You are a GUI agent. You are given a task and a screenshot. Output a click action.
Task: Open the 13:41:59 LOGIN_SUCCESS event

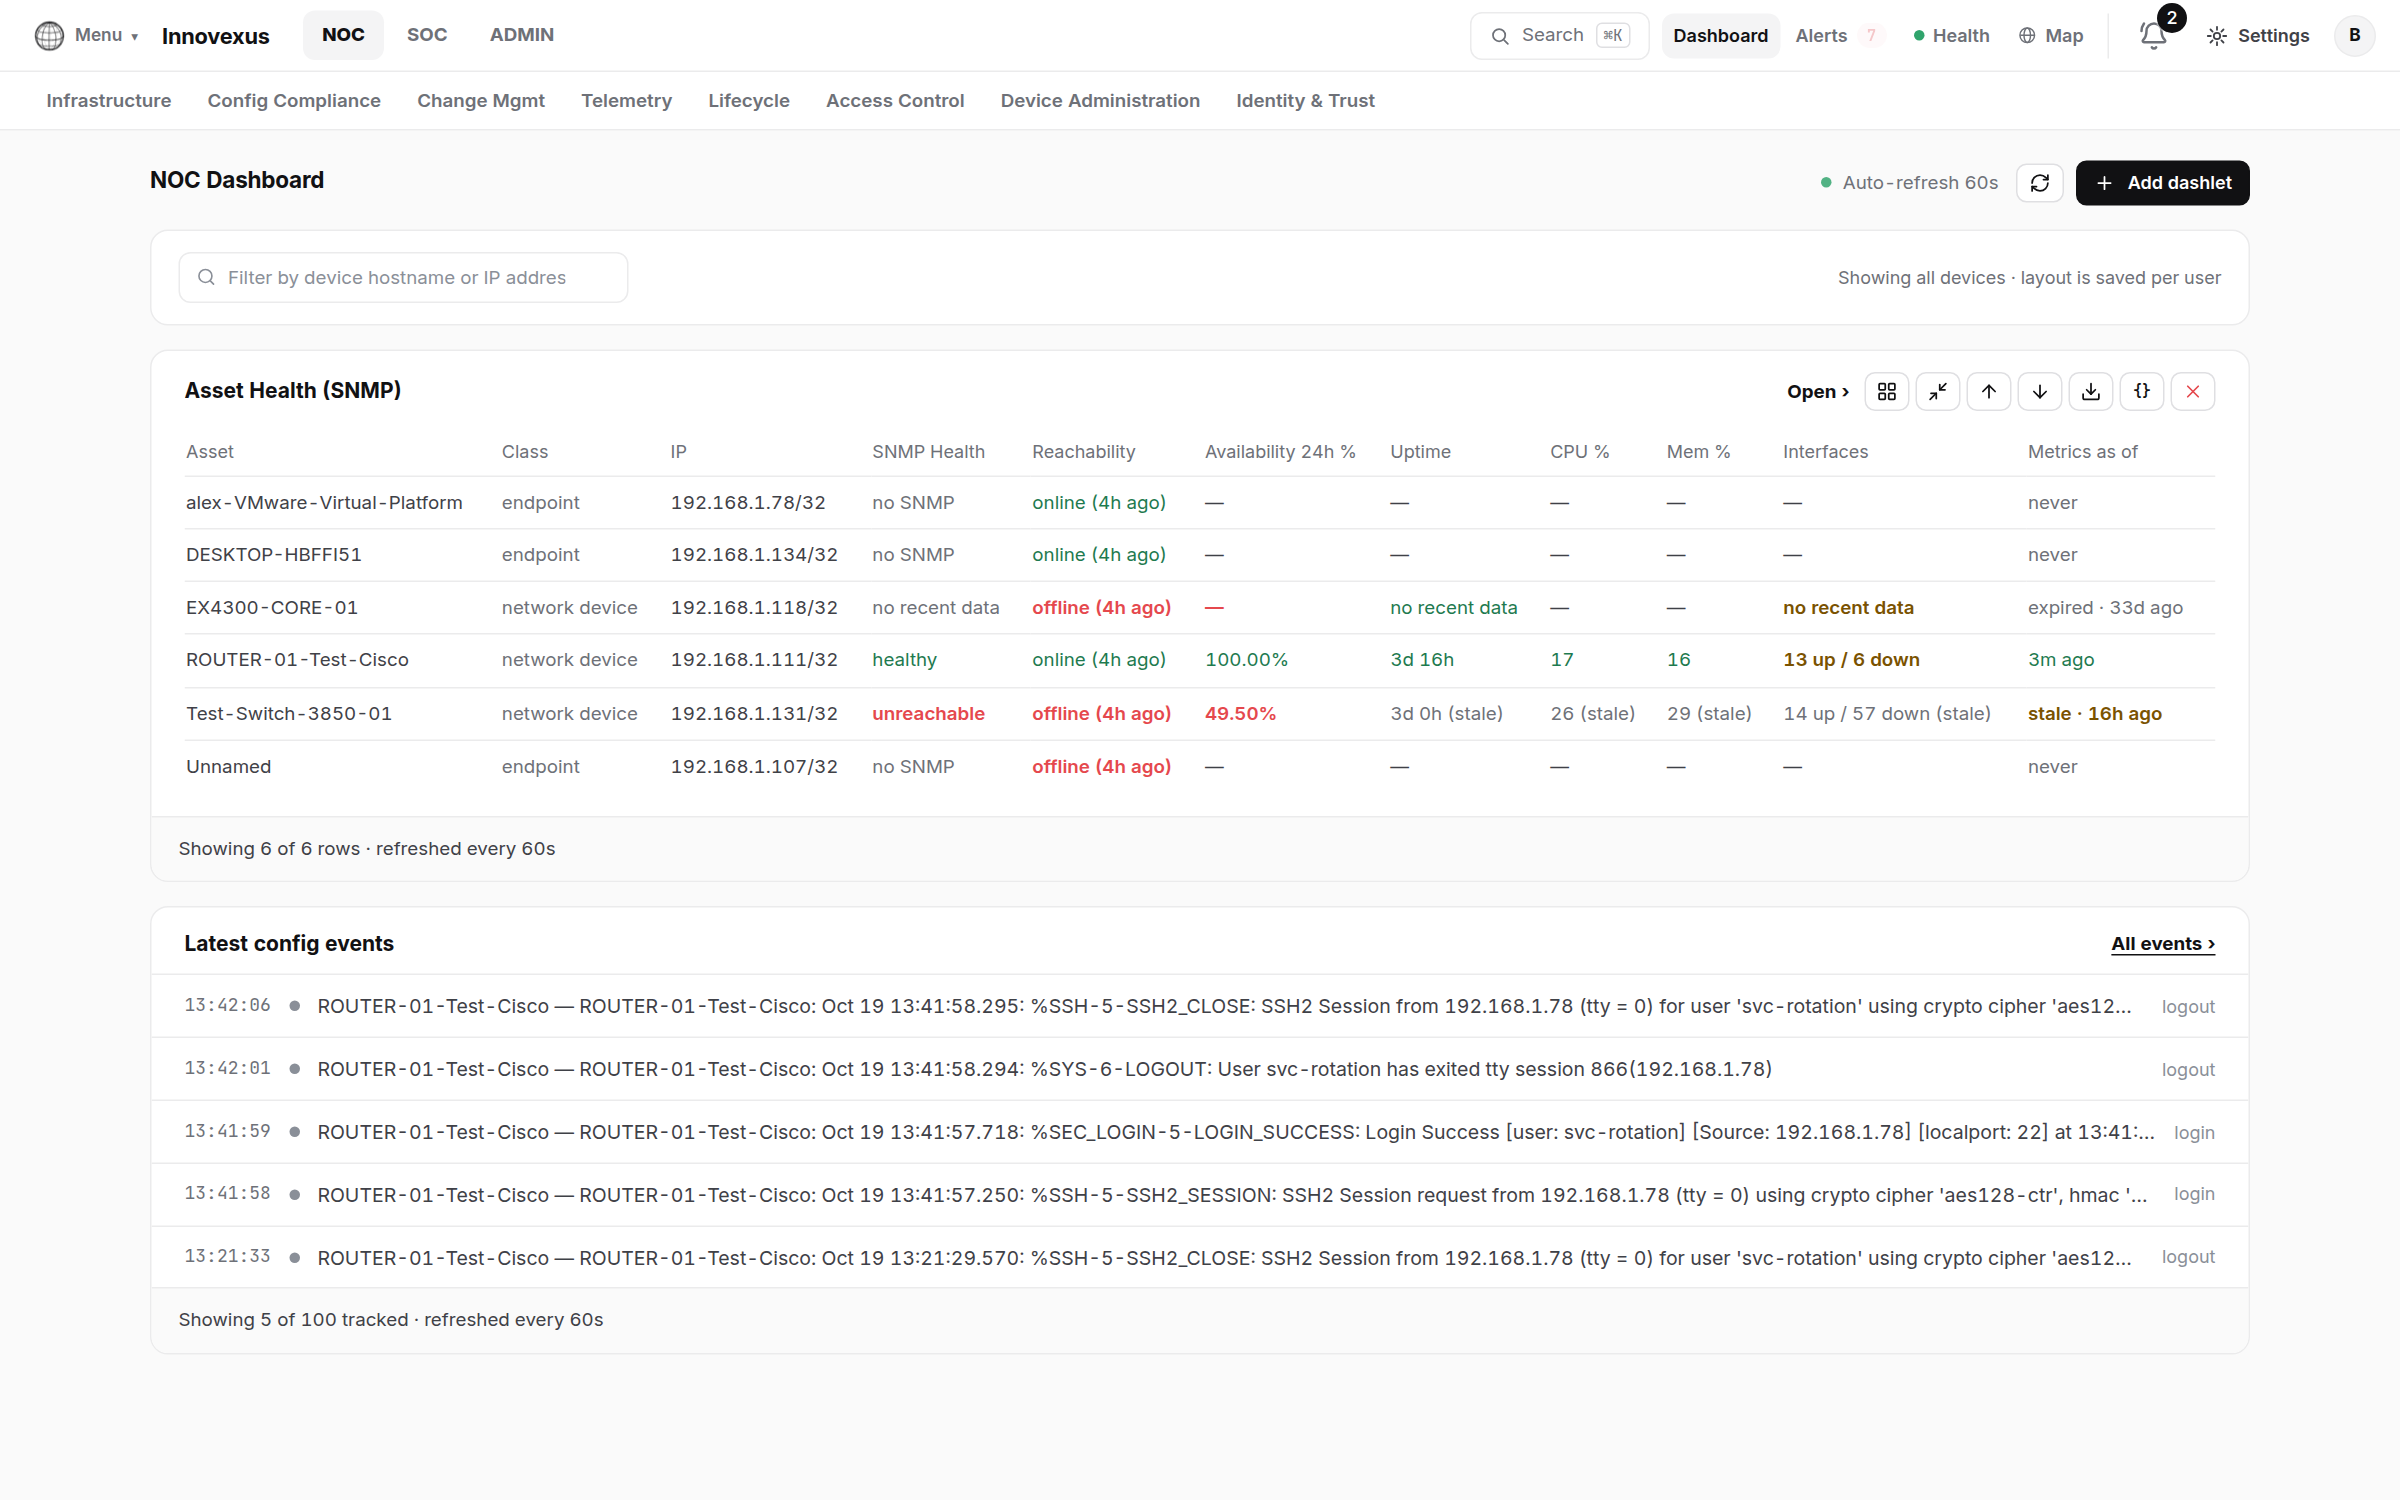click(x=1200, y=1132)
